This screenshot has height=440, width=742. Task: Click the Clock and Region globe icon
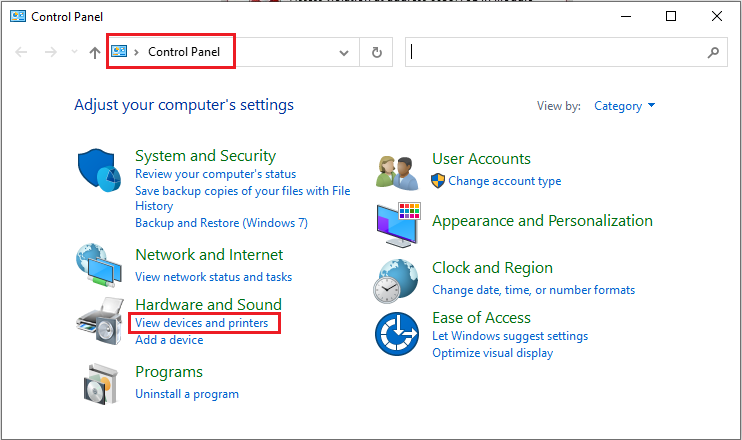[397, 279]
